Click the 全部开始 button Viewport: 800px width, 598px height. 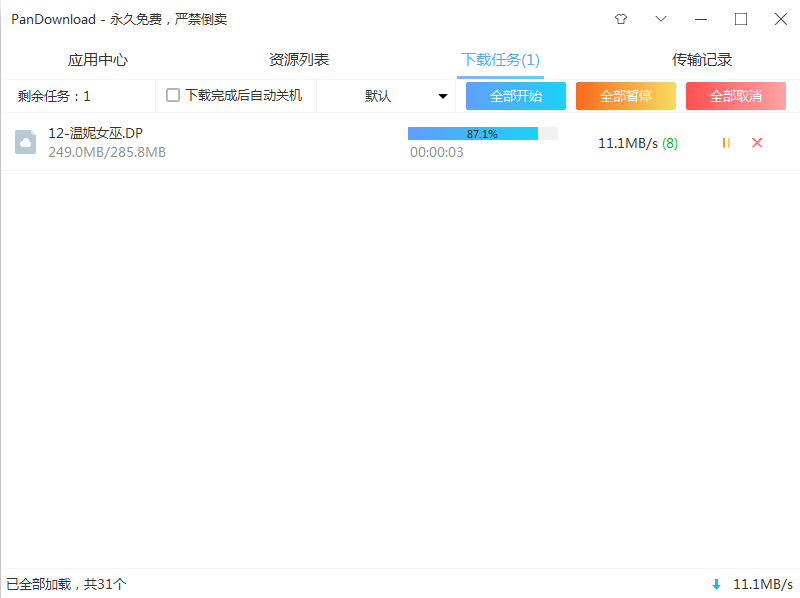[x=516, y=96]
